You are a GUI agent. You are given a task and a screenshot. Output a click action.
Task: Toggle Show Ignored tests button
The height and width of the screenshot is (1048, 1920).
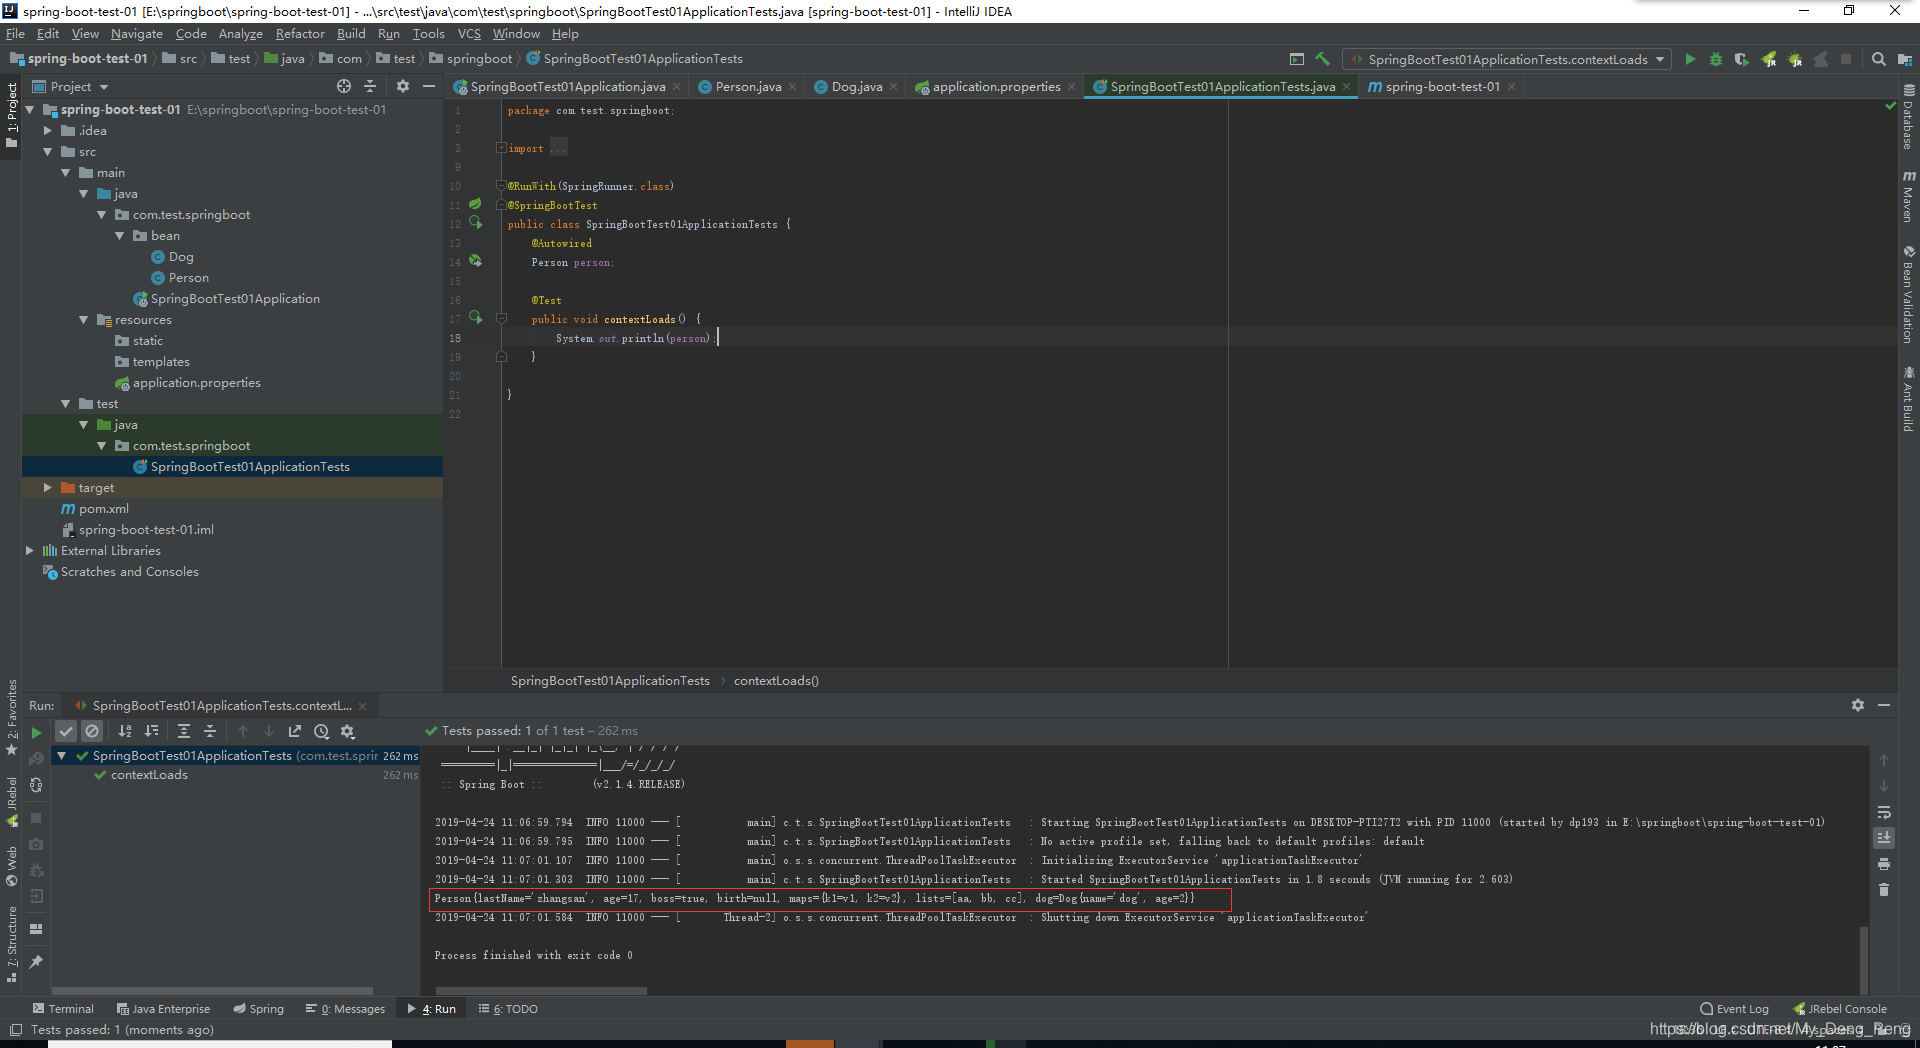[92, 731]
